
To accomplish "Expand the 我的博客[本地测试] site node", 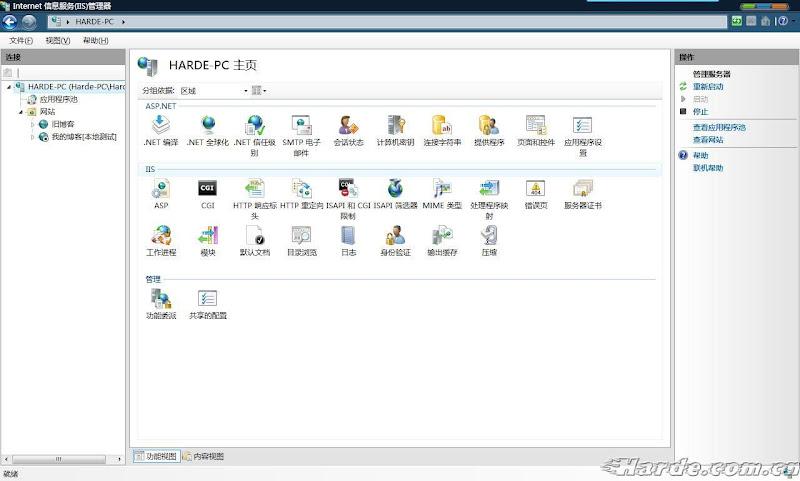I will coord(33,137).
